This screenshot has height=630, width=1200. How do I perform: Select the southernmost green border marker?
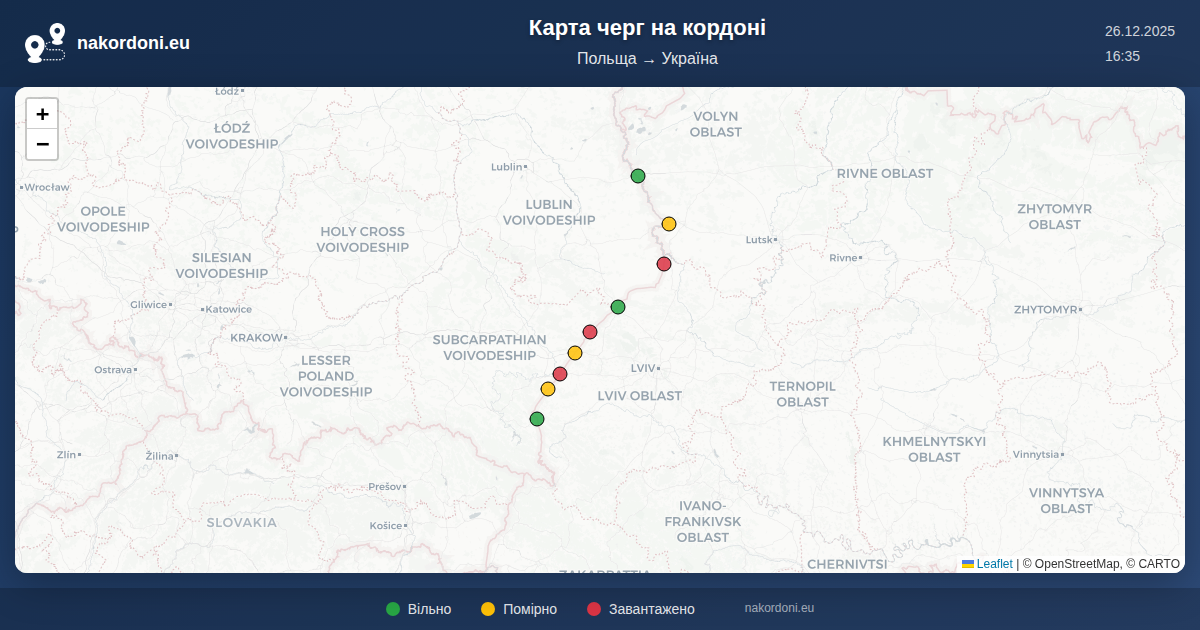click(537, 419)
